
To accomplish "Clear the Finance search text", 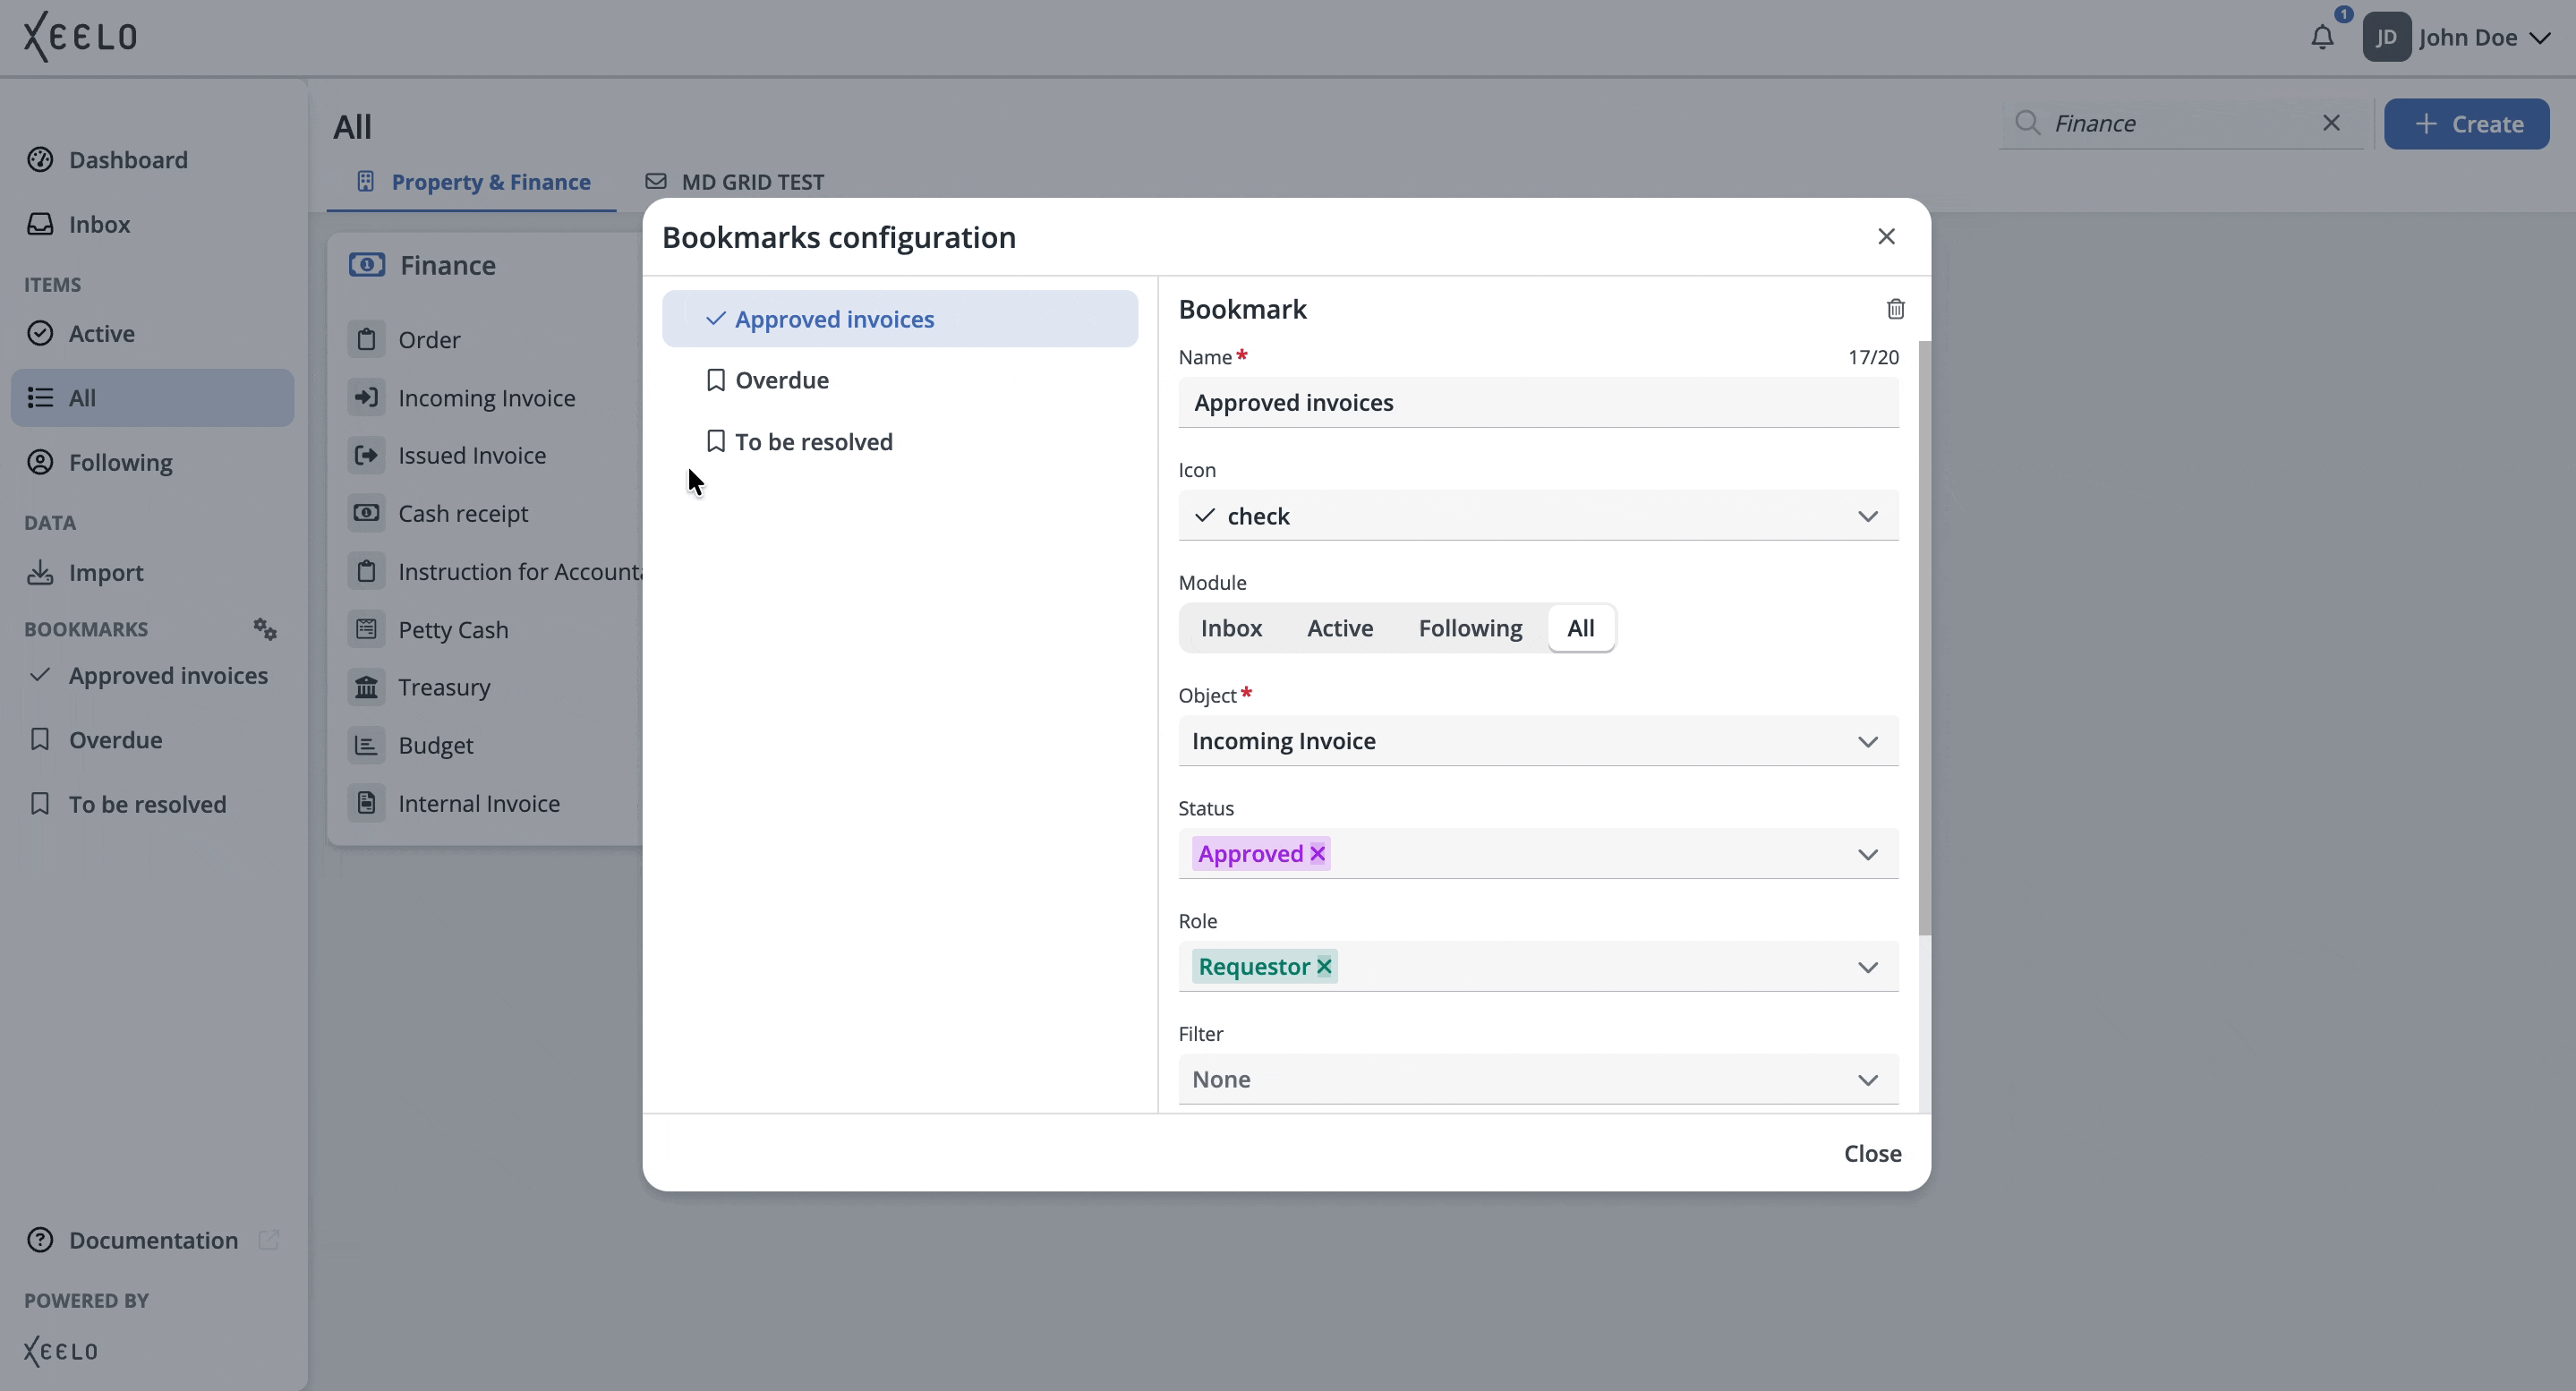I will (2331, 123).
